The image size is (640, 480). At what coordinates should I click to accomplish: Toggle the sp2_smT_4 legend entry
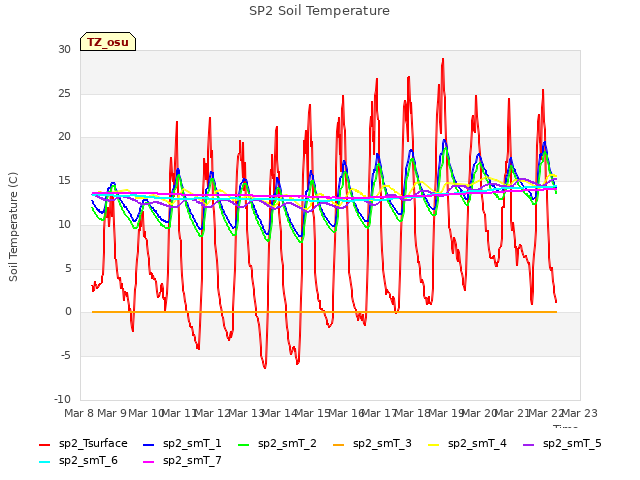point(467,443)
